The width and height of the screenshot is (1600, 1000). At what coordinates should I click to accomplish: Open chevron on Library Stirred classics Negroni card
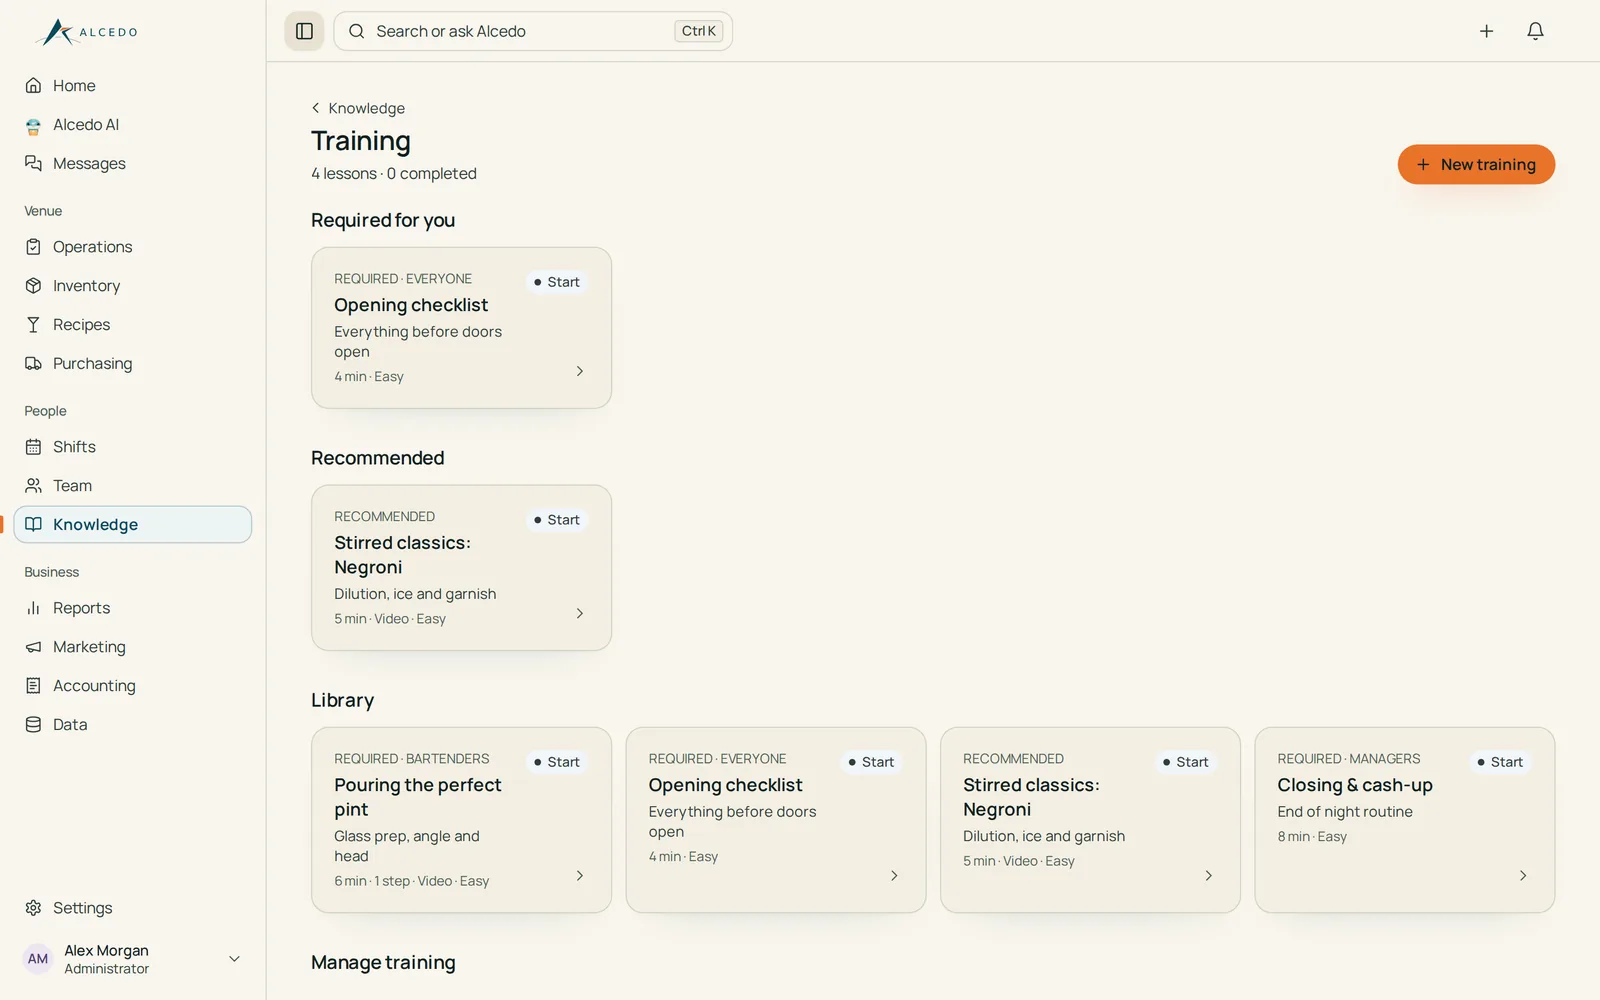pyautogui.click(x=1208, y=876)
